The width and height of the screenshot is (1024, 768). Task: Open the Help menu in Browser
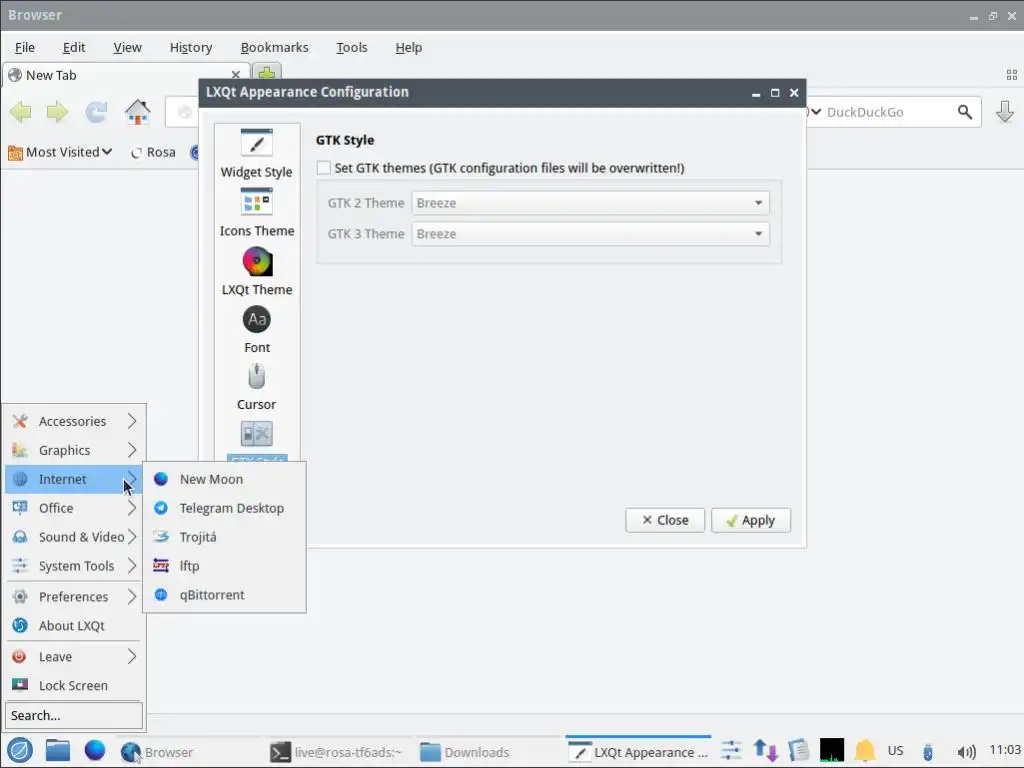(x=409, y=48)
